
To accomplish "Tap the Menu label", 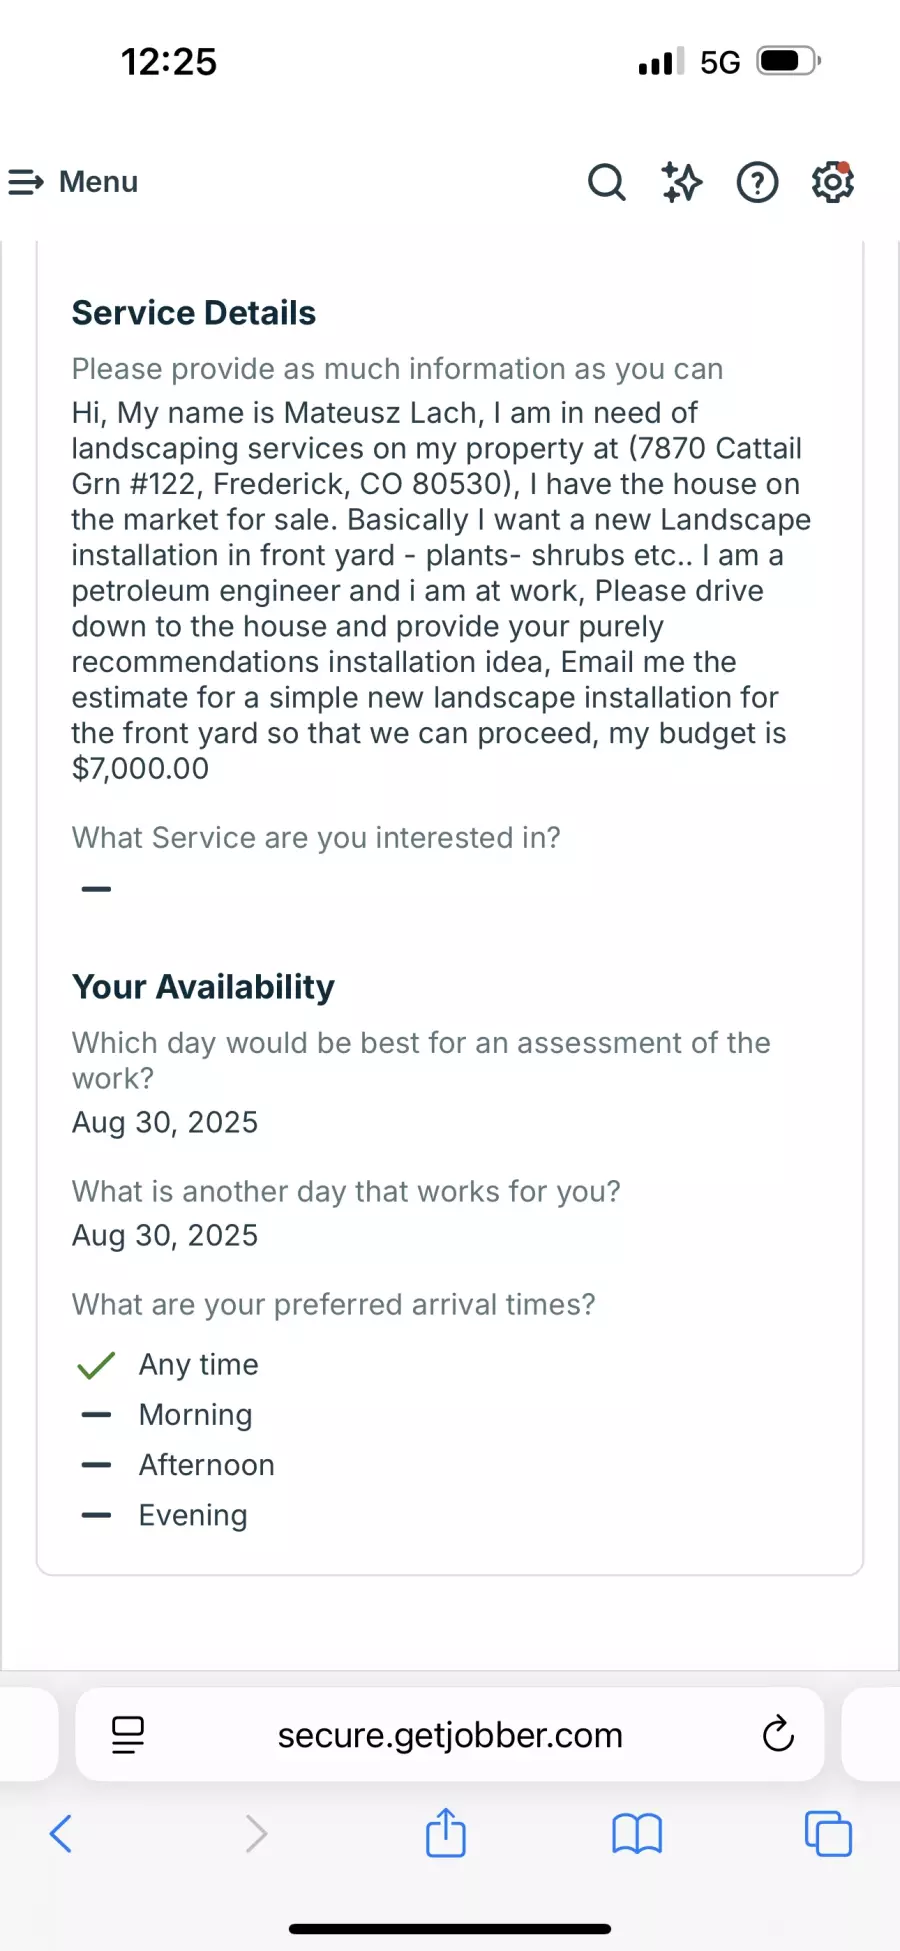I will [98, 182].
